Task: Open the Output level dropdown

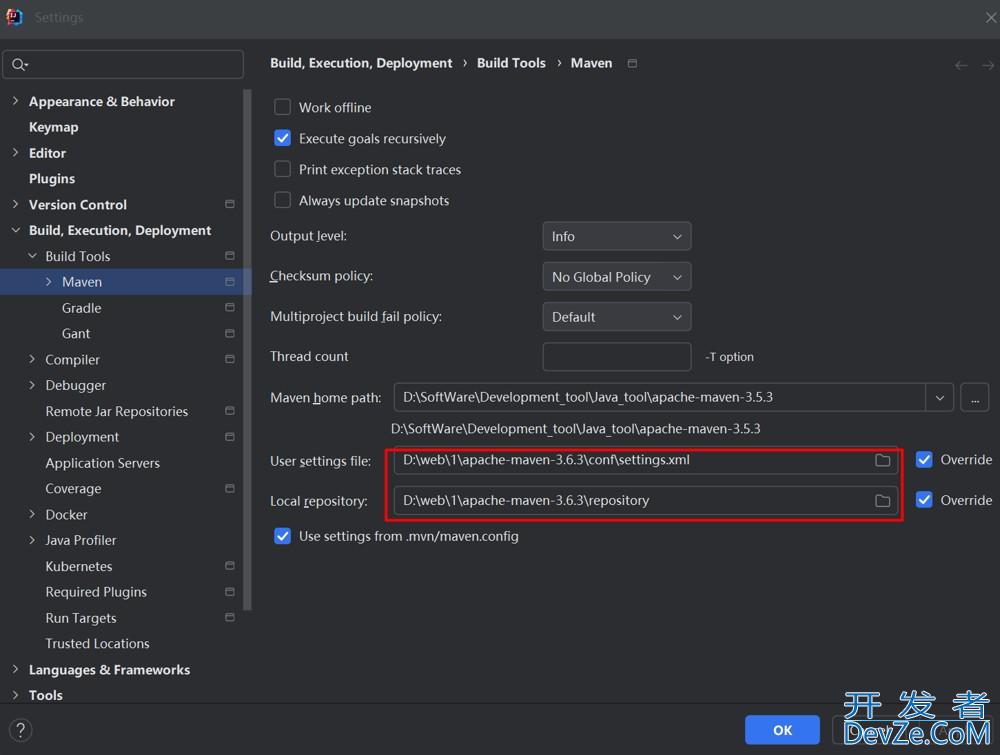Action: point(616,237)
